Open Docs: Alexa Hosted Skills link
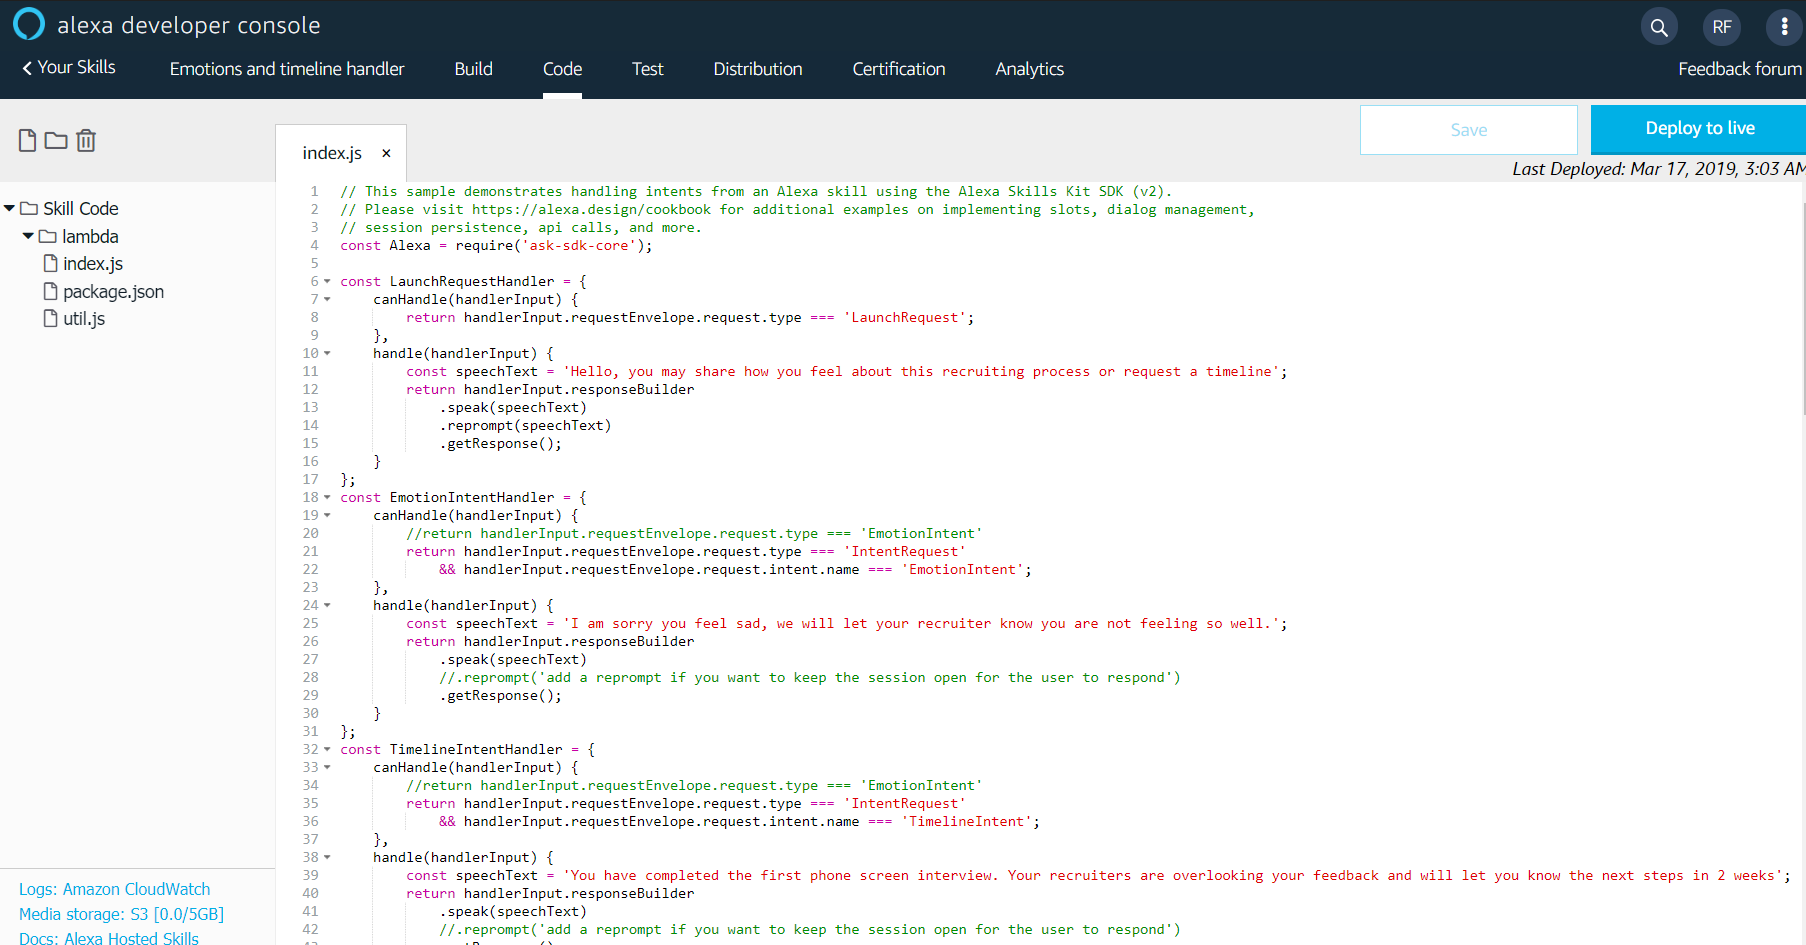Viewport: 1806px width, 945px height. pos(109,938)
